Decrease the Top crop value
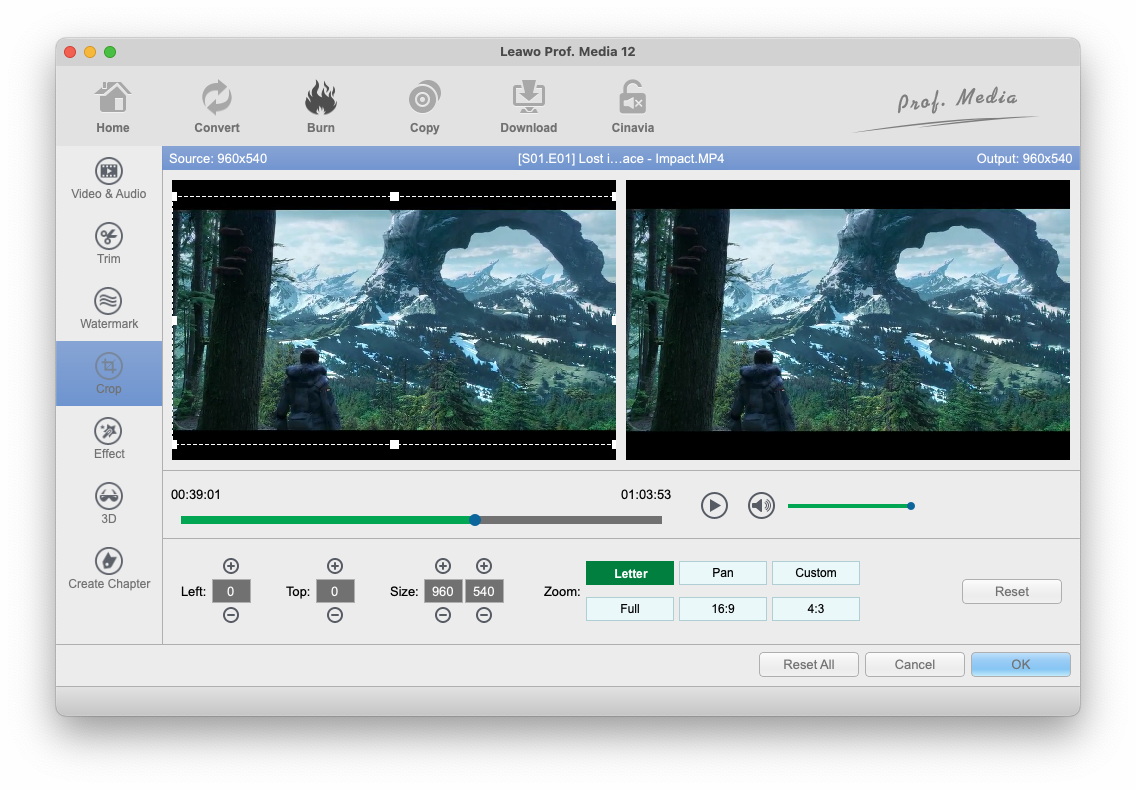This screenshot has width=1136, height=790. (335, 615)
